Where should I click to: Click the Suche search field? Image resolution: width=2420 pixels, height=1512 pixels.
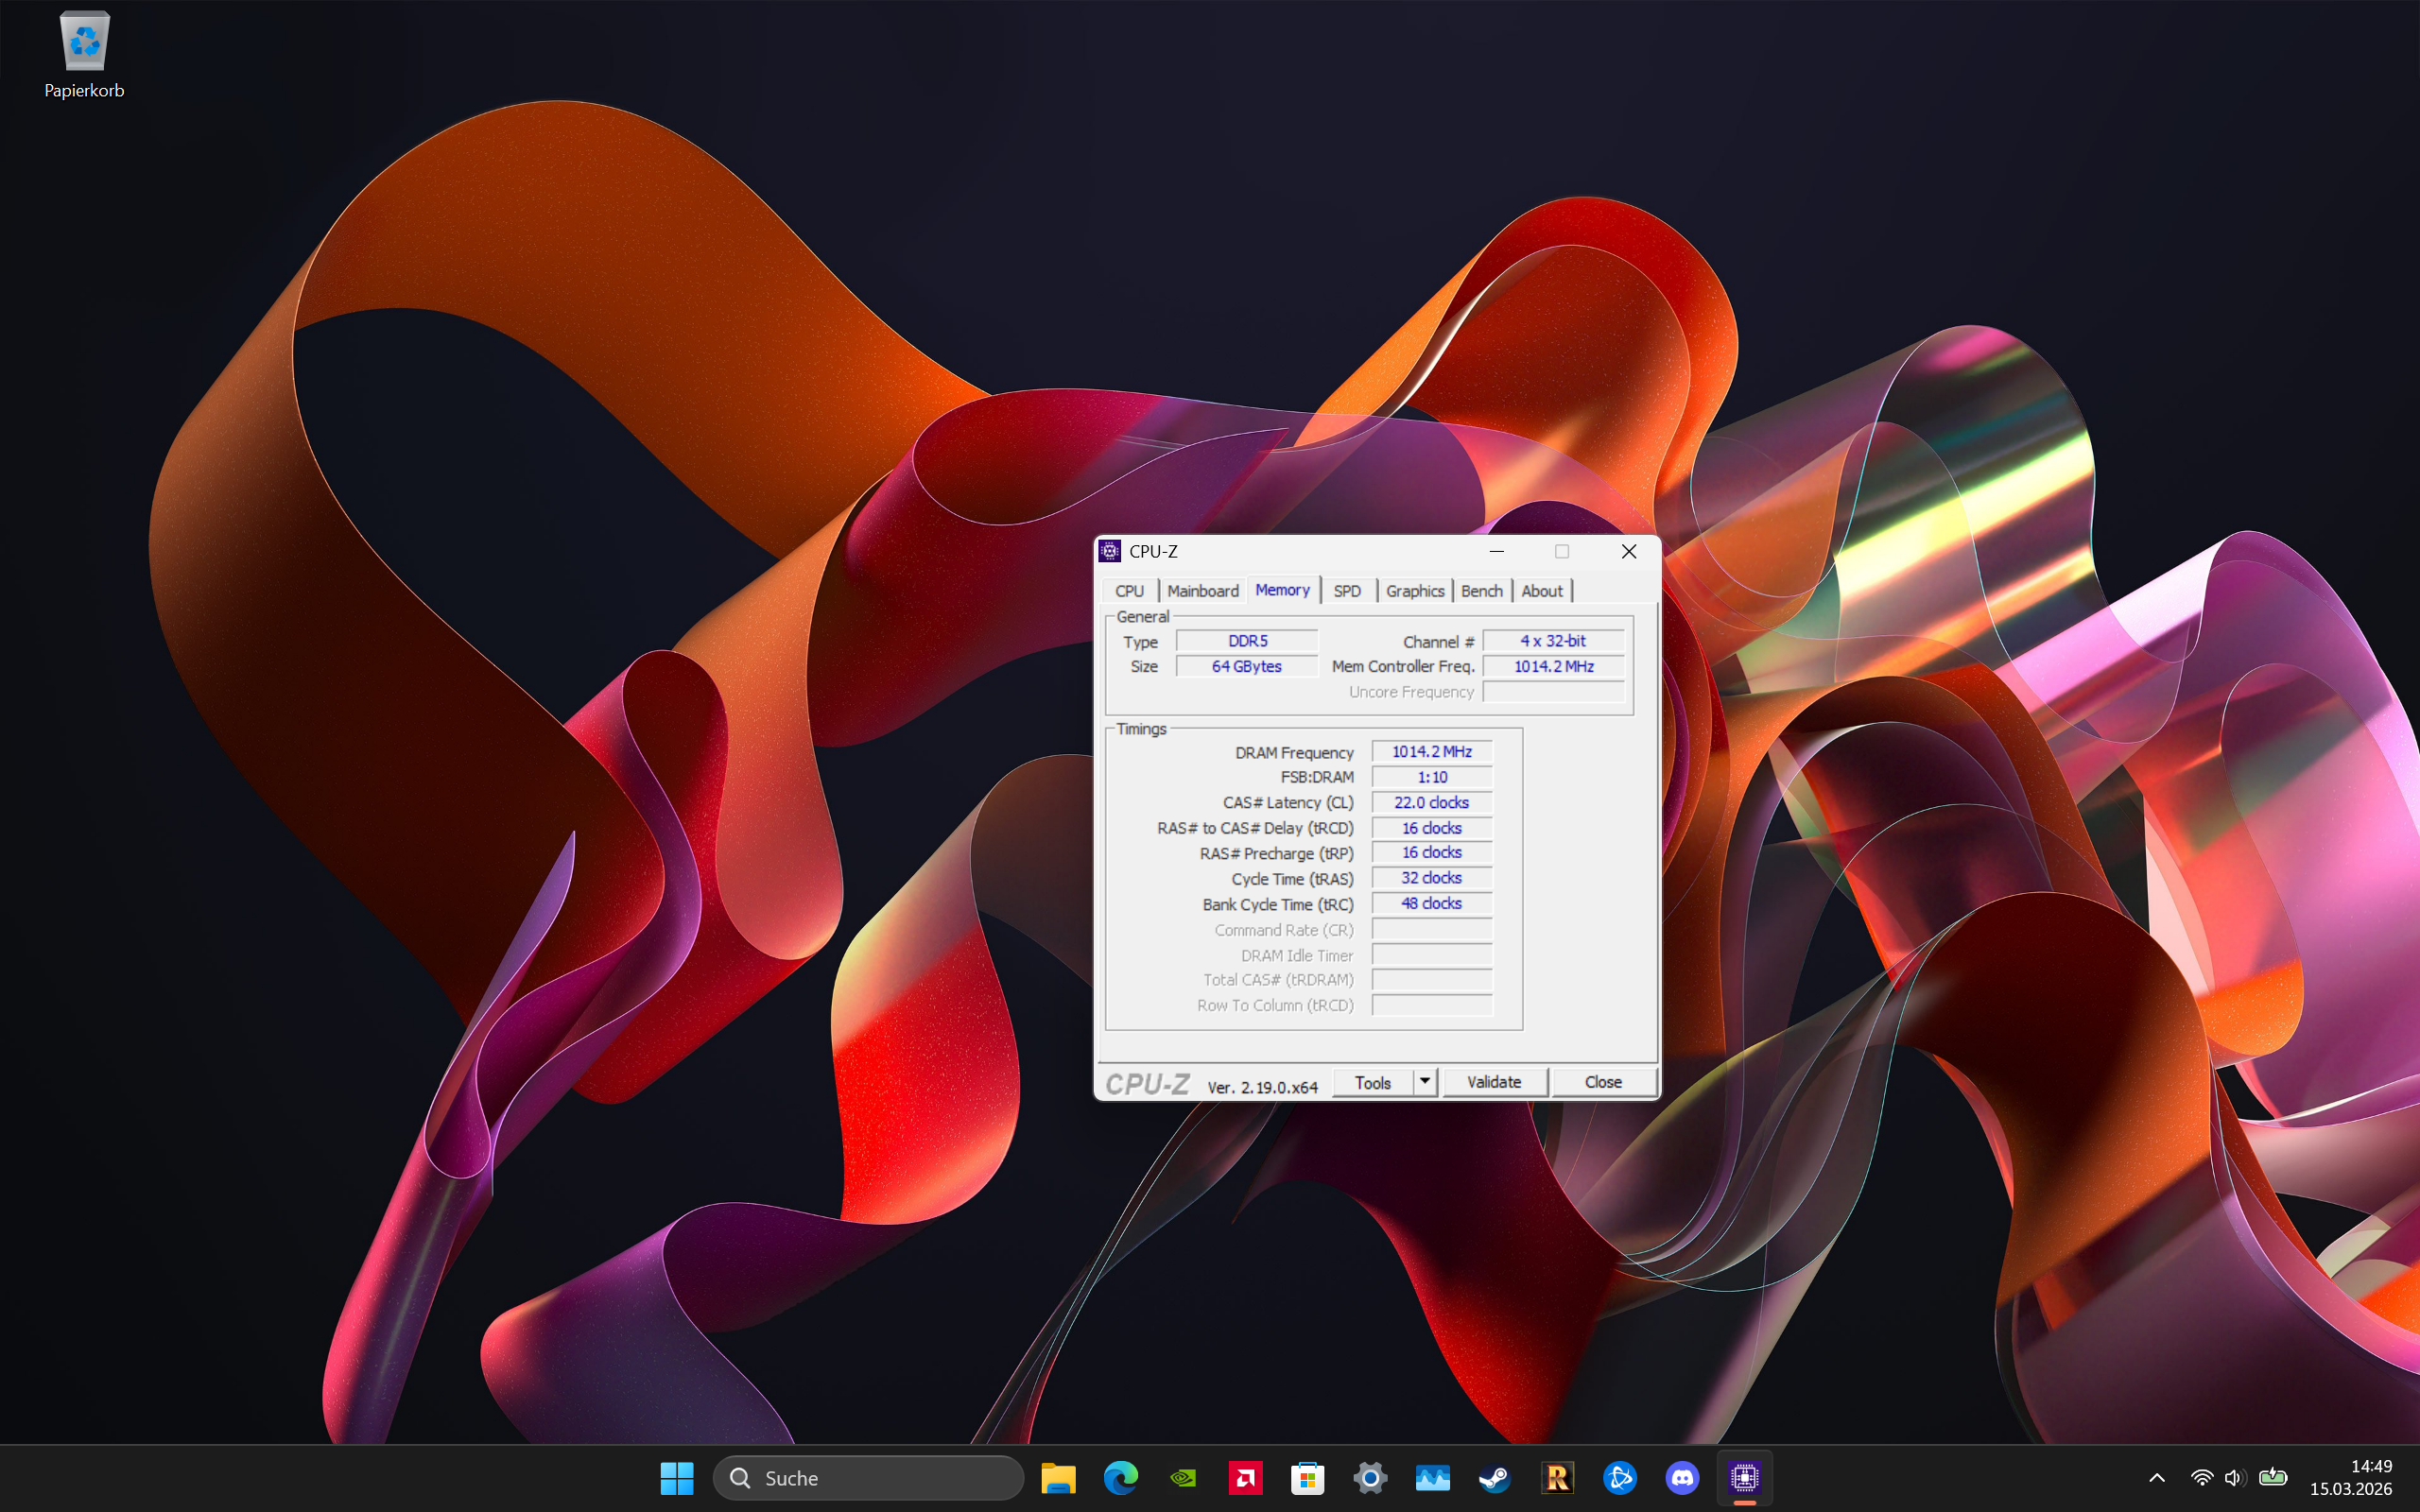[x=868, y=1478]
